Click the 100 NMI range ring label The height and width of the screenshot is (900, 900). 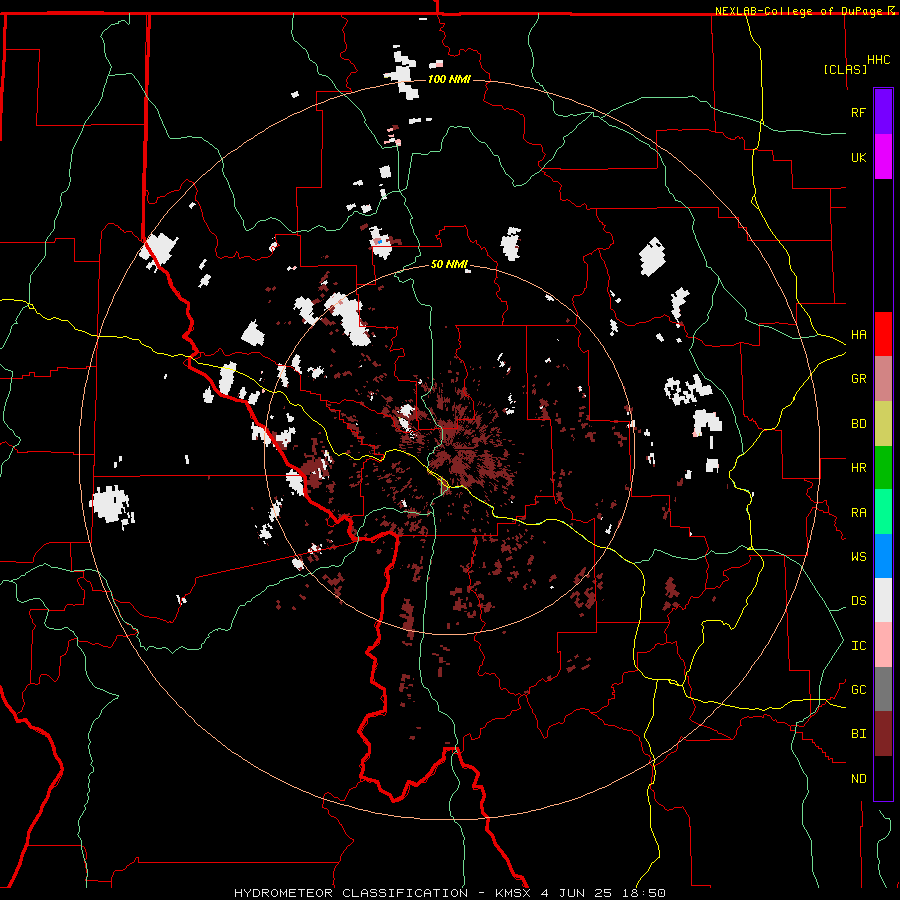(x=449, y=79)
